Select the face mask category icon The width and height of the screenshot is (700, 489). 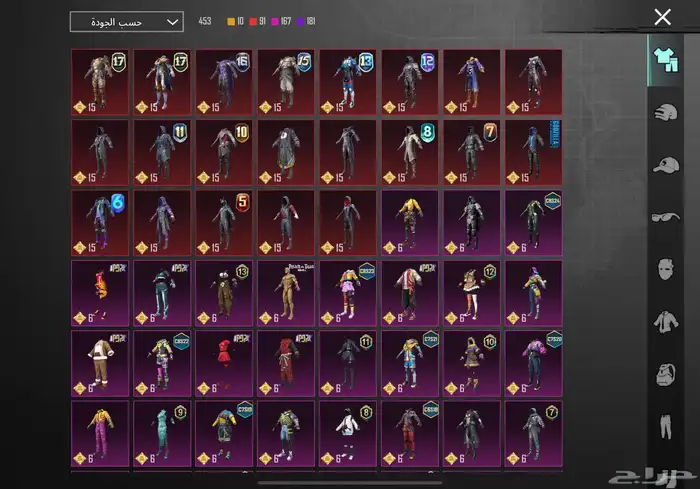tap(663, 269)
